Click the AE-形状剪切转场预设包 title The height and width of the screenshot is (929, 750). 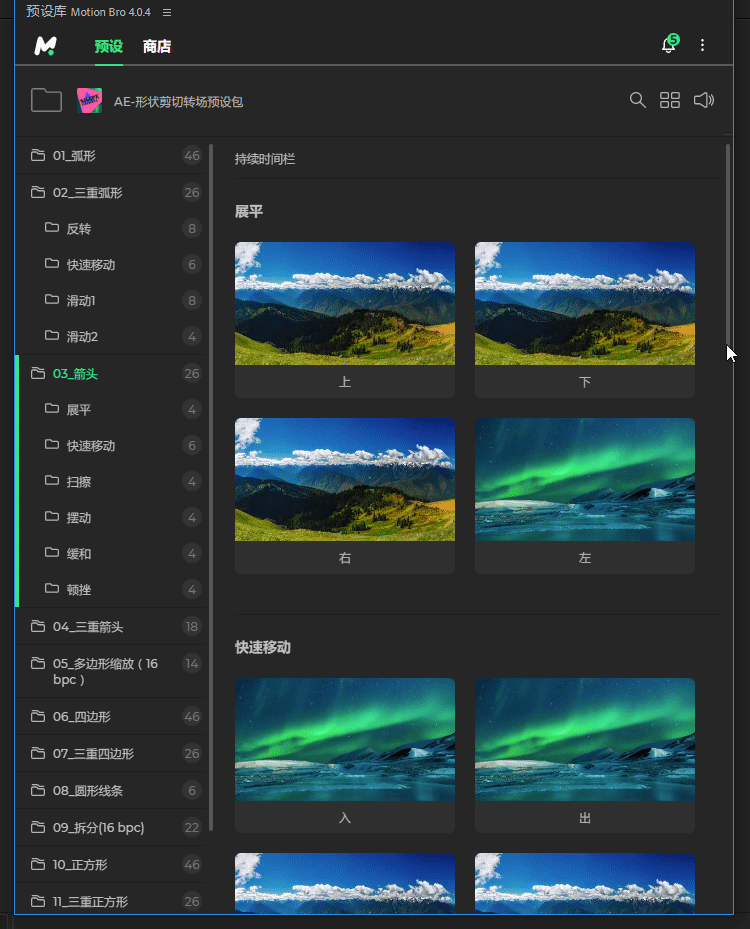coord(178,102)
